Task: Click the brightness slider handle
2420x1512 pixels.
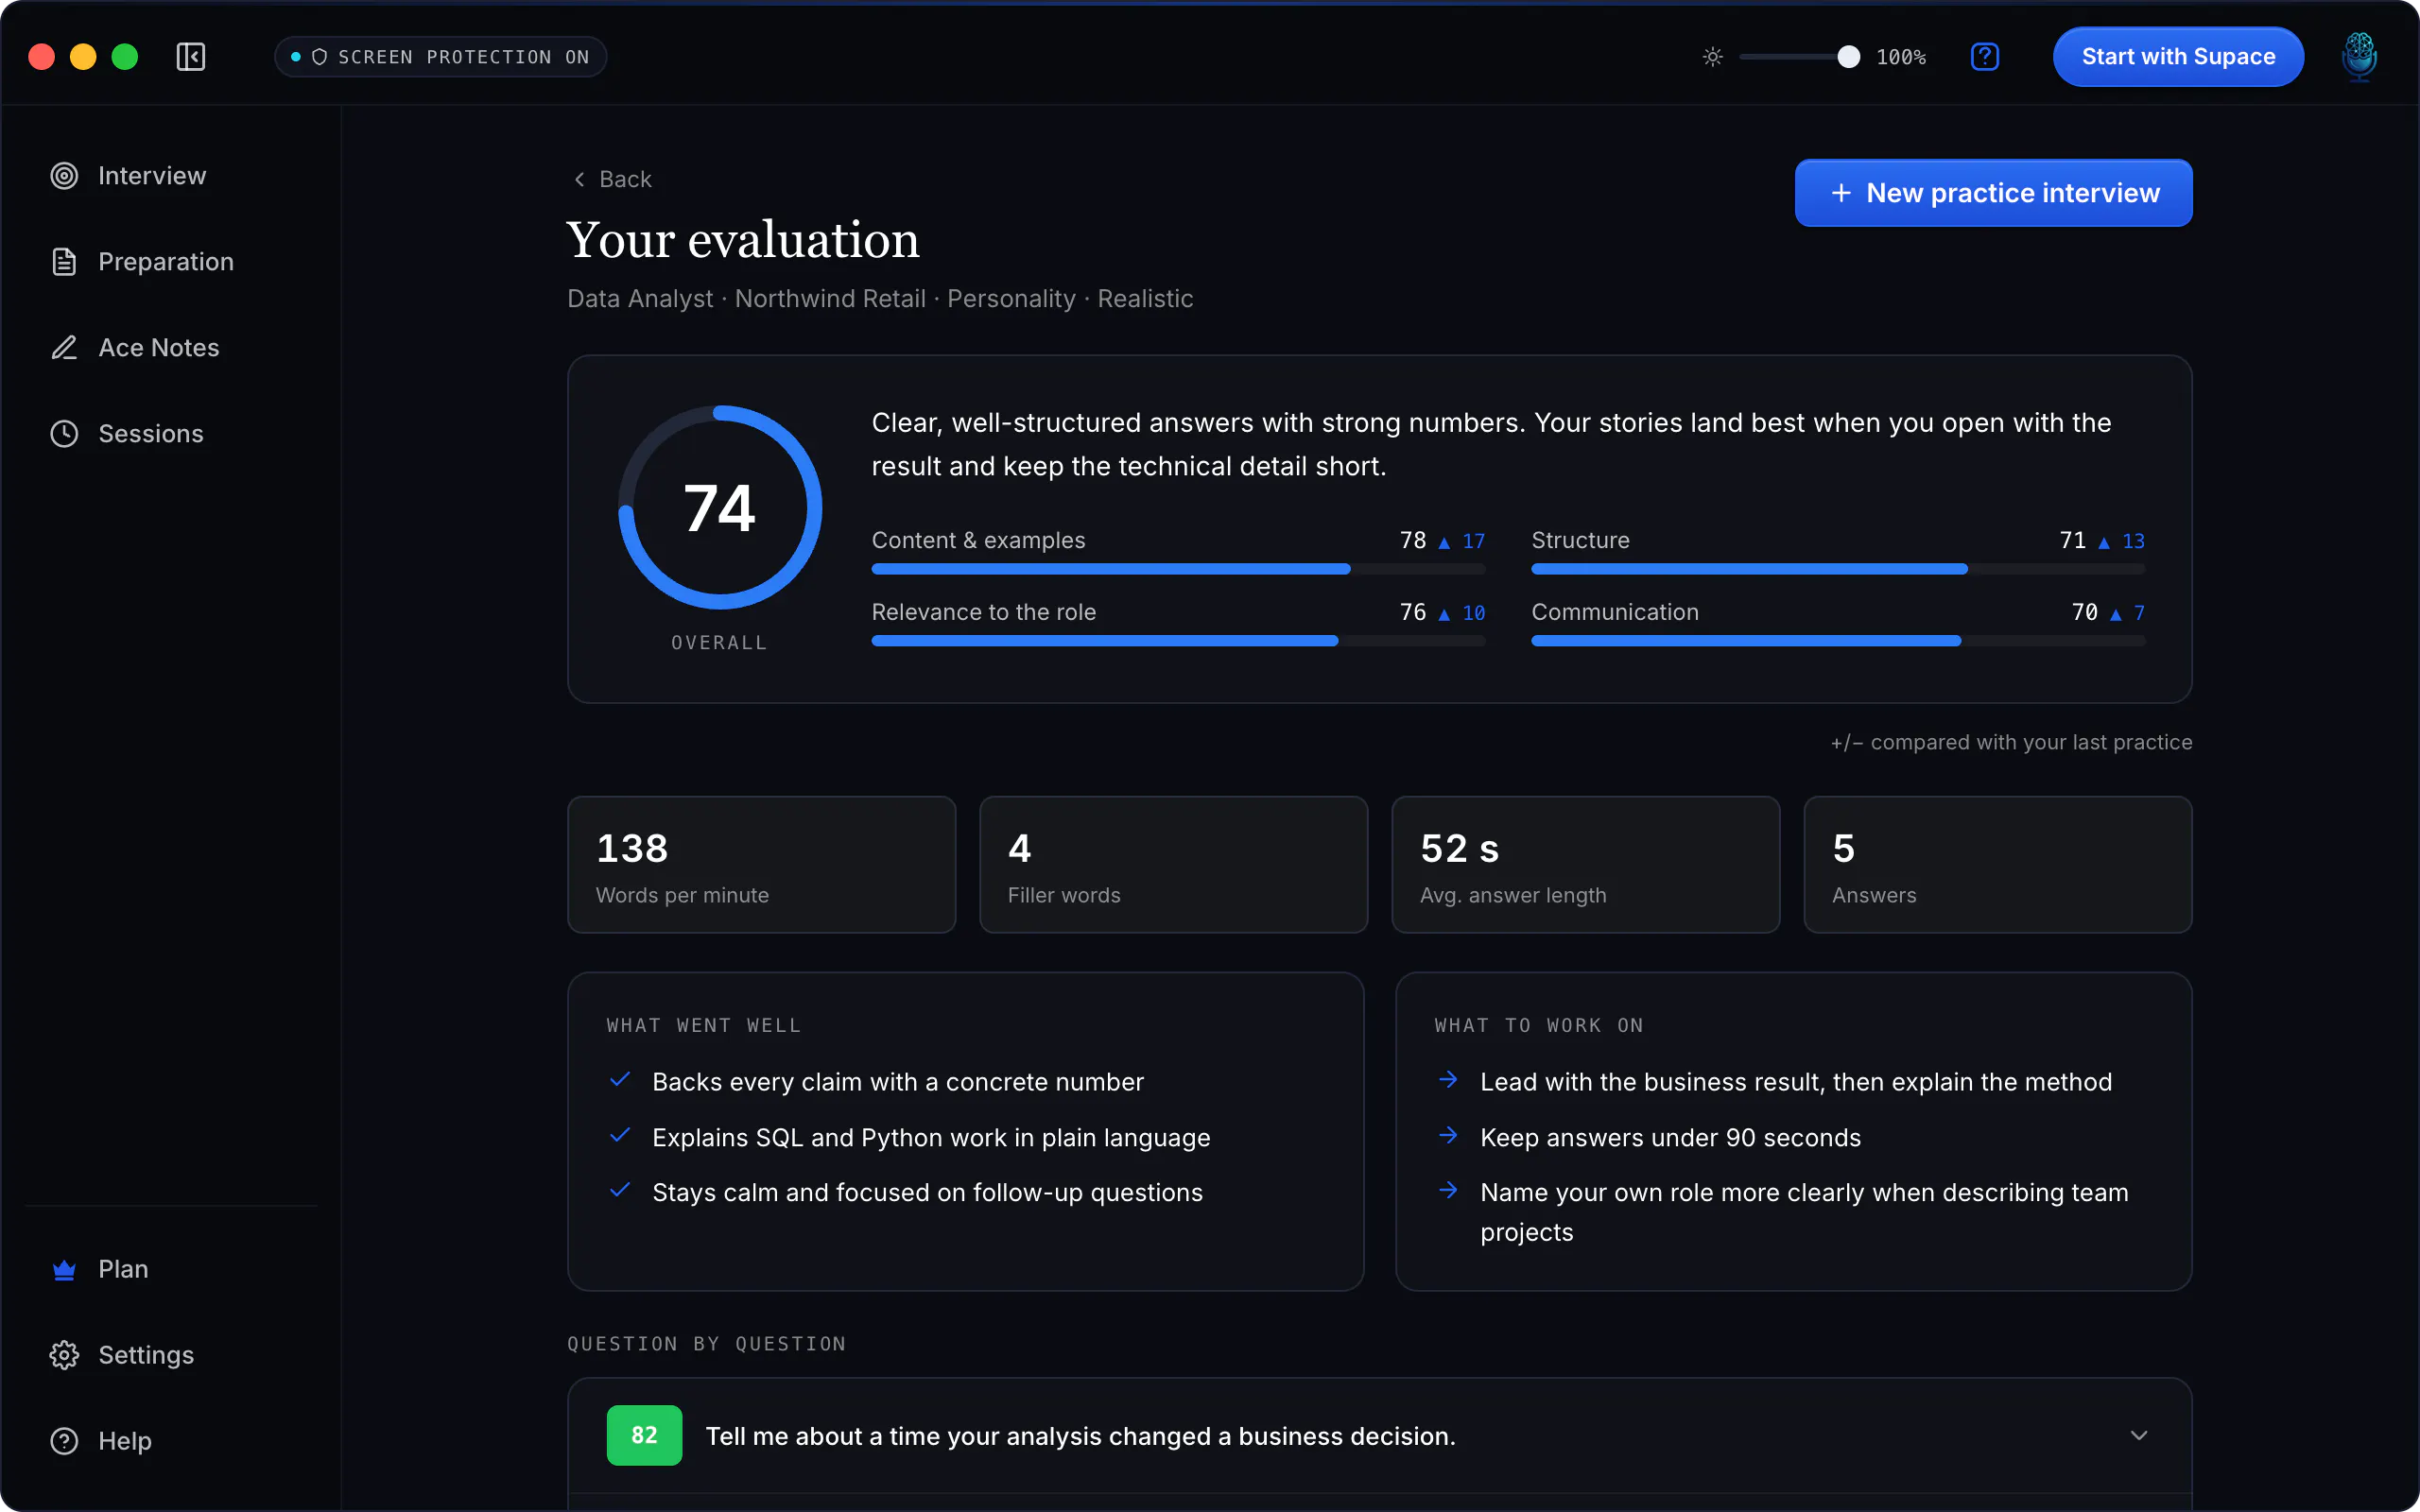Action: click(1849, 57)
